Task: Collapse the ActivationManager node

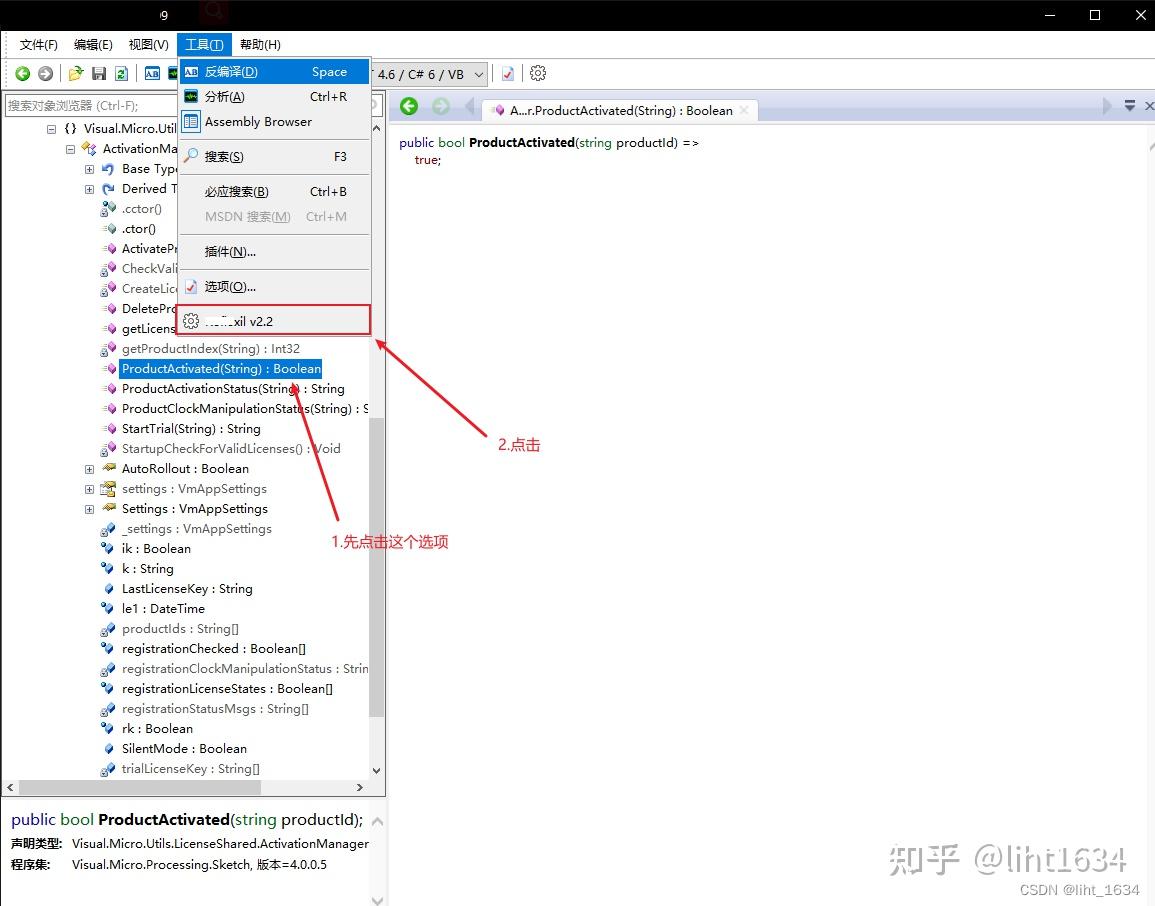Action: point(69,148)
